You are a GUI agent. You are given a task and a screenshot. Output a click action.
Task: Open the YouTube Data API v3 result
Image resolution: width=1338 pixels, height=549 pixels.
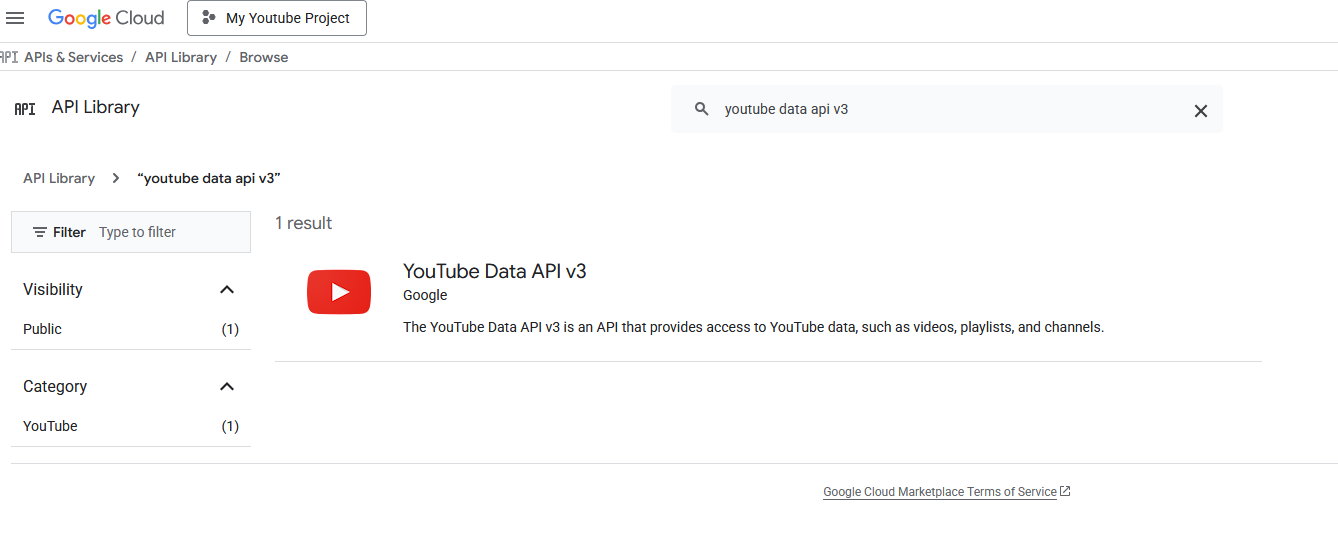tap(494, 271)
